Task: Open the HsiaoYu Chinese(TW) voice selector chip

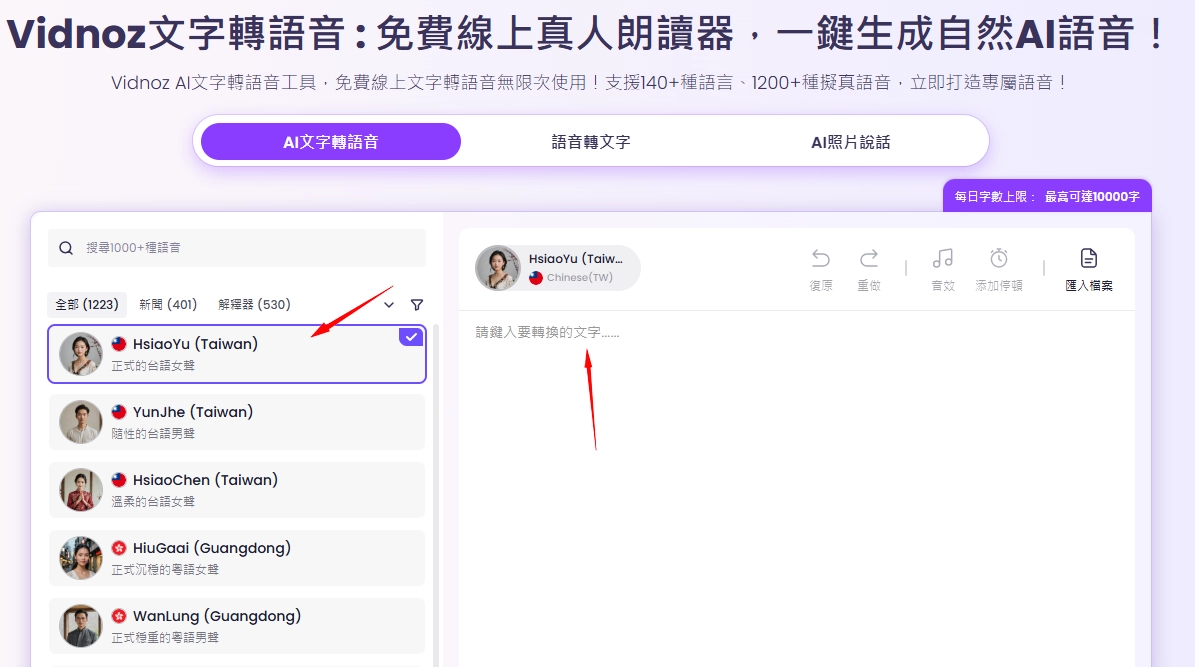Action: 557,268
